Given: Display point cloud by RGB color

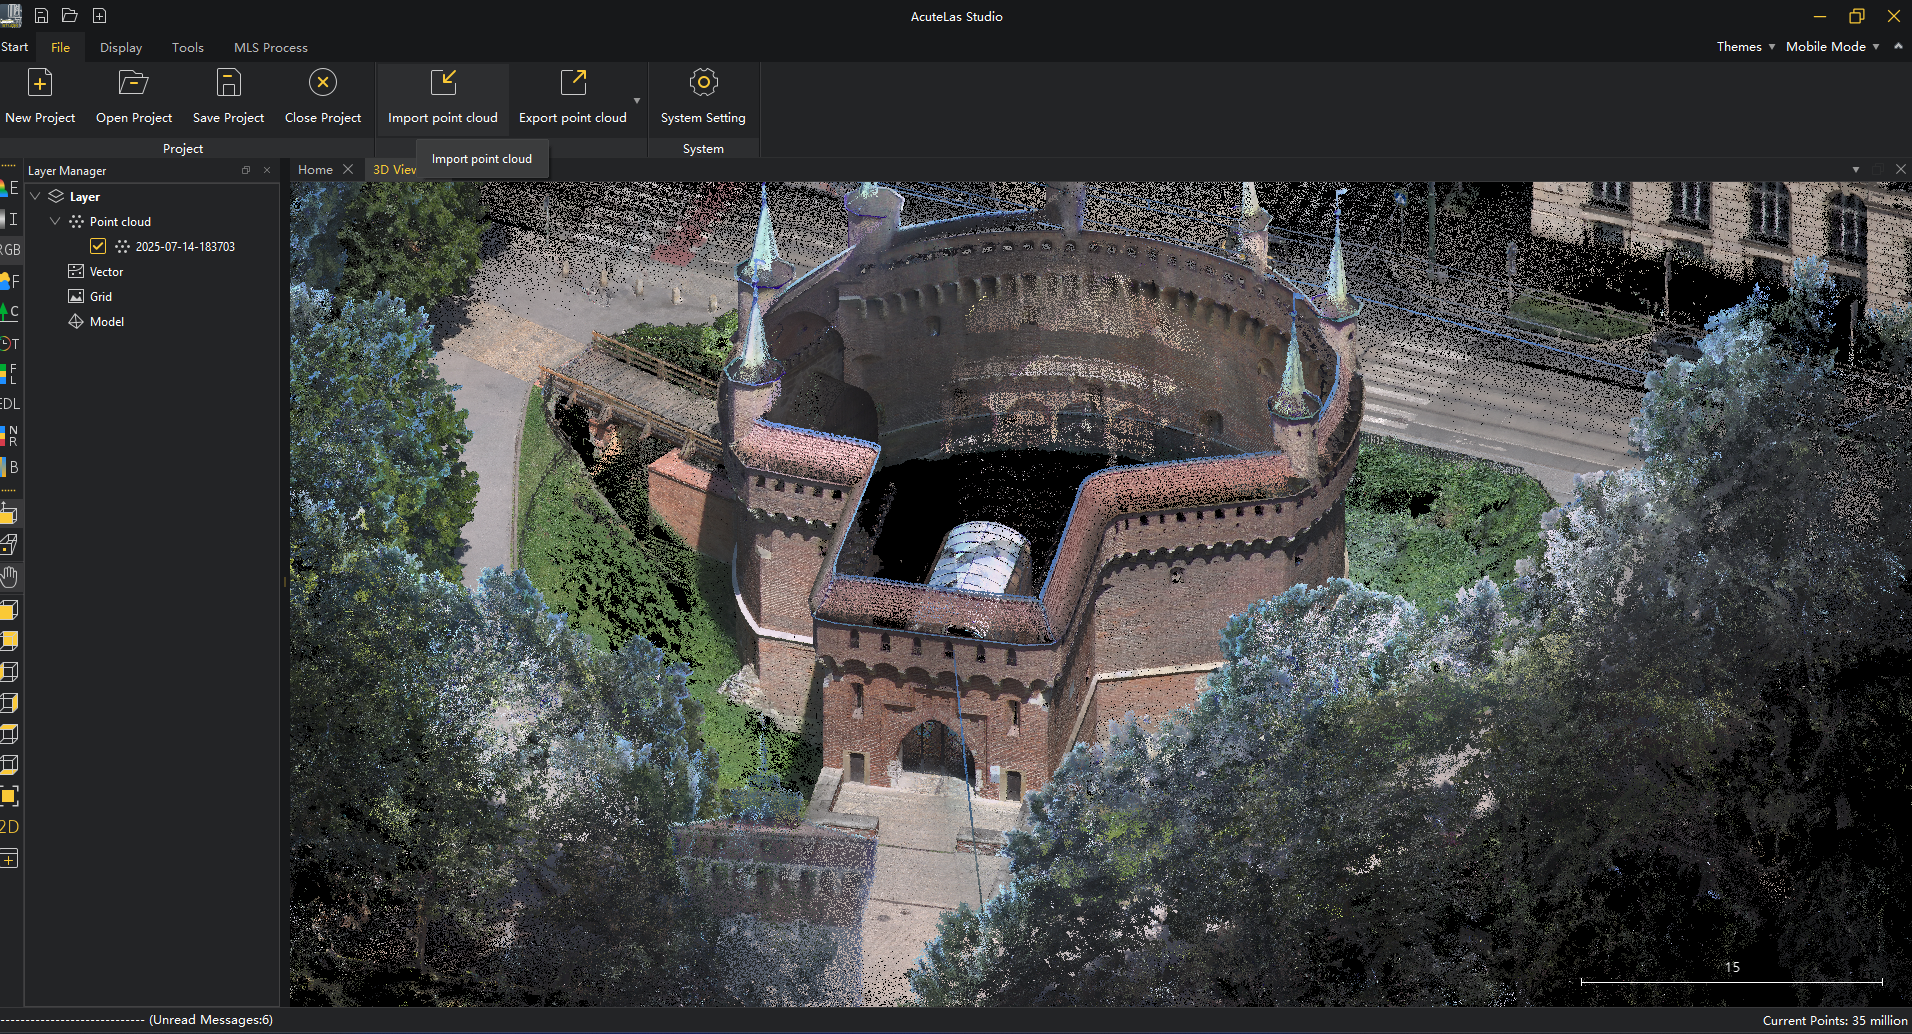Looking at the screenshot, I should point(10,250).
